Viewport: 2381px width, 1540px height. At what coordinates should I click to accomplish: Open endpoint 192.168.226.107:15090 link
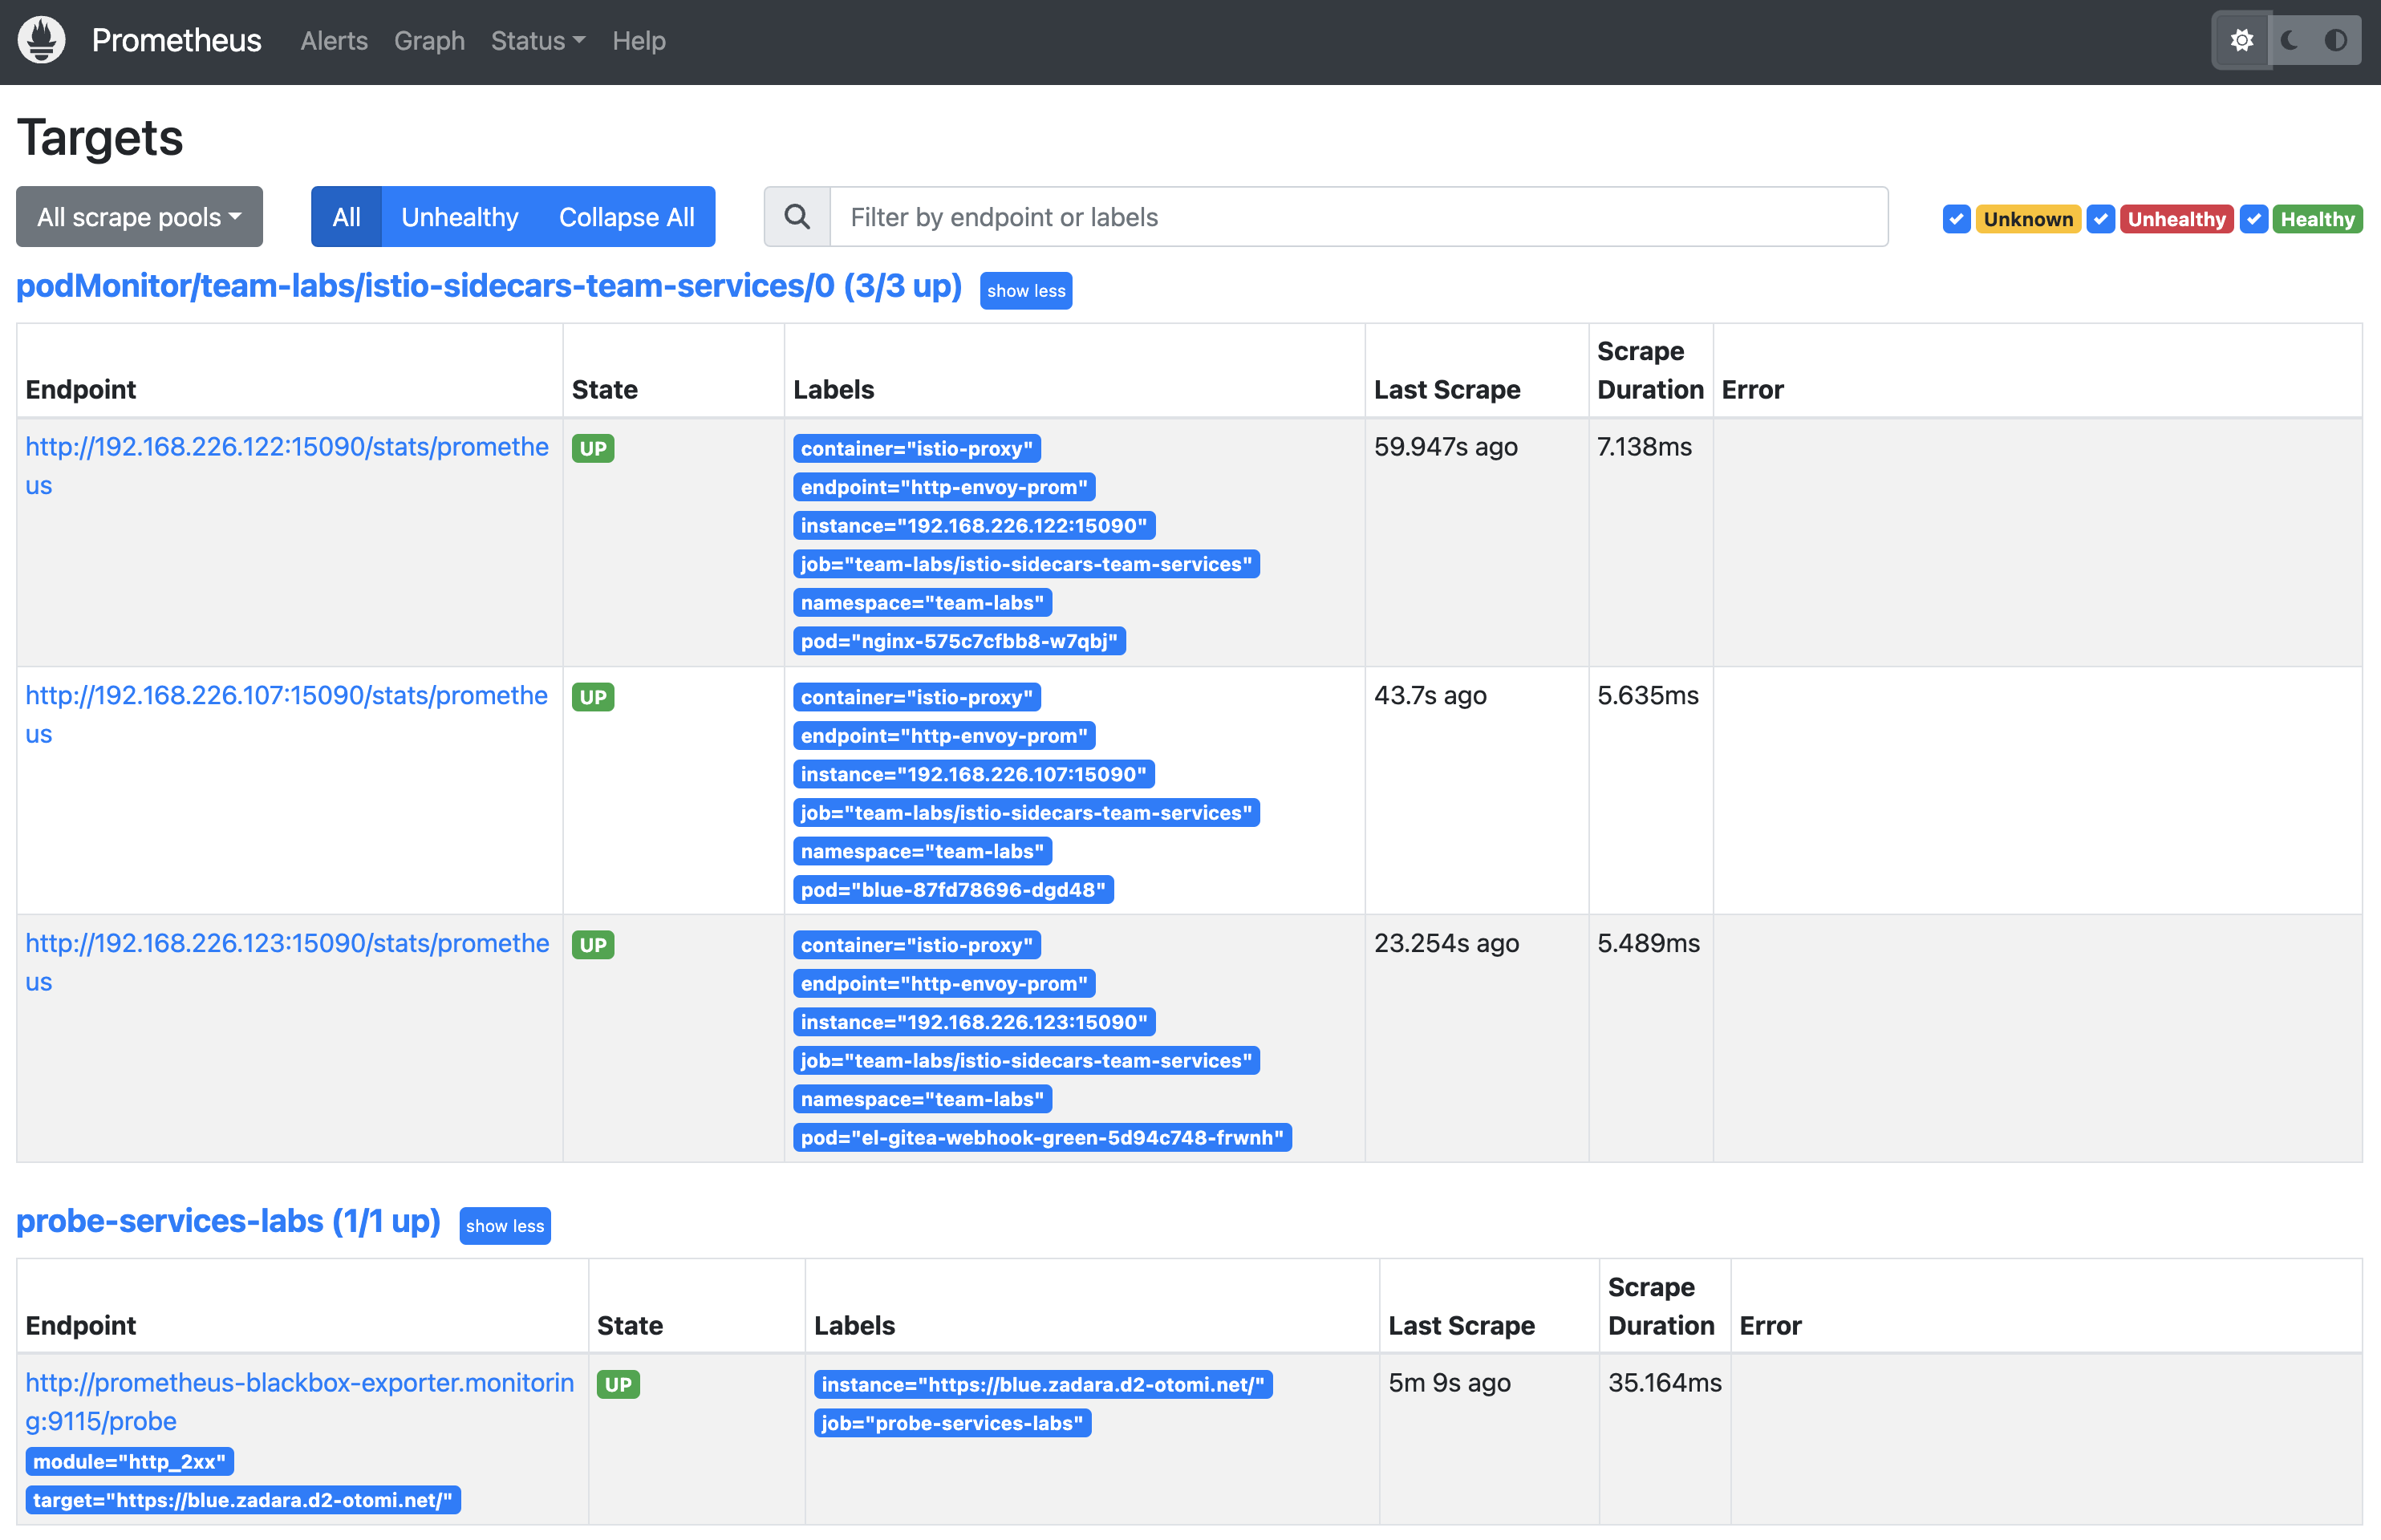coord(287,714)
